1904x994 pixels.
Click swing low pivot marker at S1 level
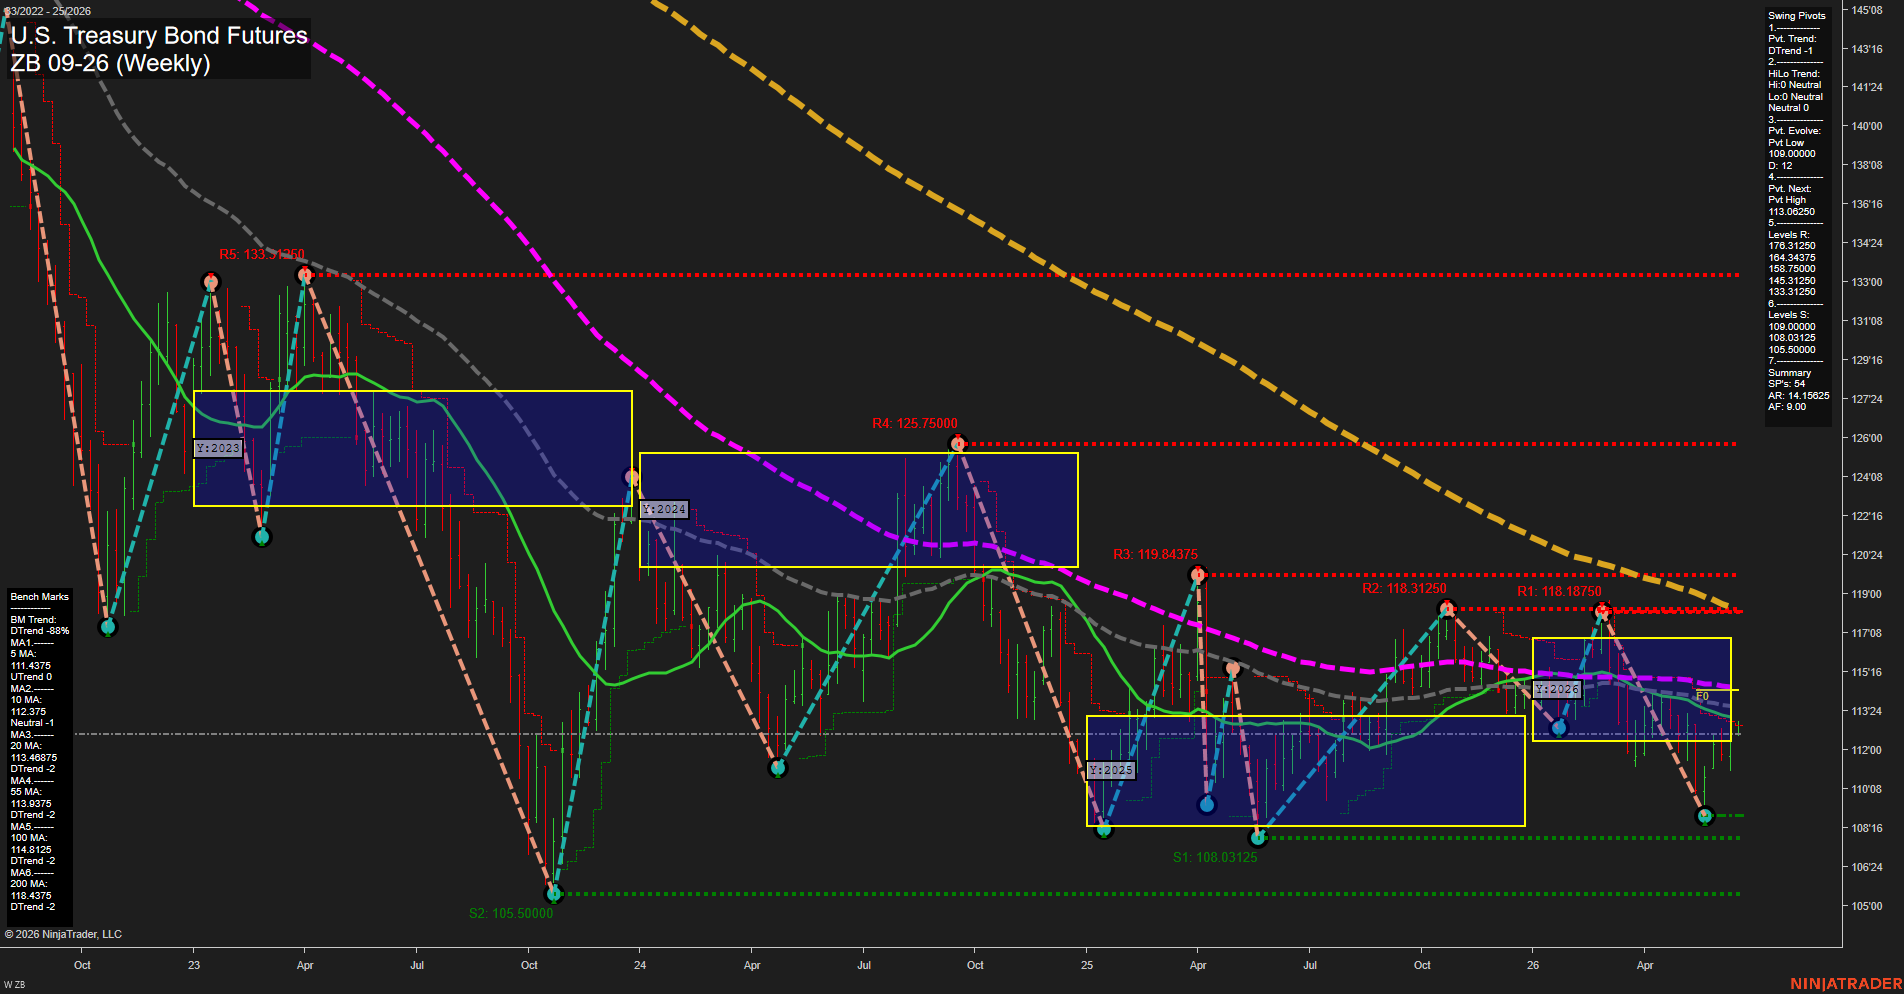1258,837
